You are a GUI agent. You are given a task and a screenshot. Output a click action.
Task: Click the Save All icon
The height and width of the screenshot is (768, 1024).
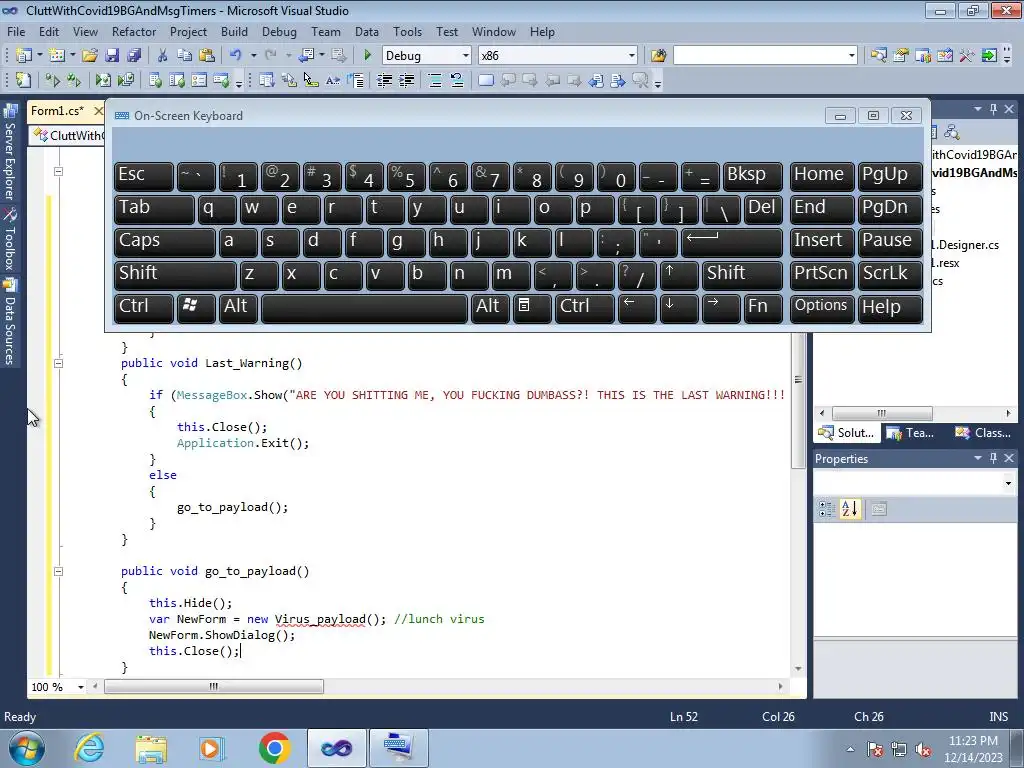click(134, 56)
